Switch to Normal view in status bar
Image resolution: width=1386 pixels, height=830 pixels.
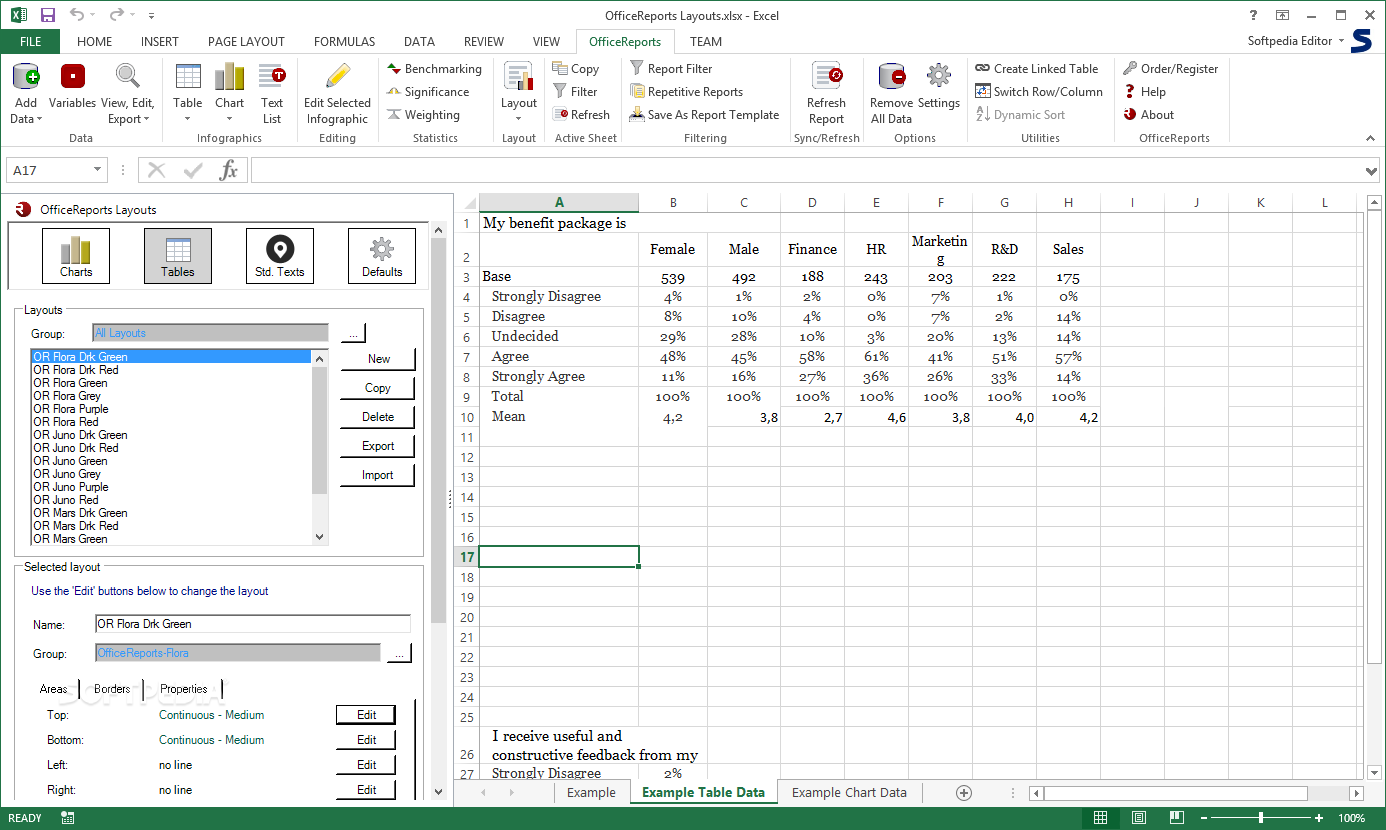click(x=1100, y=818)
